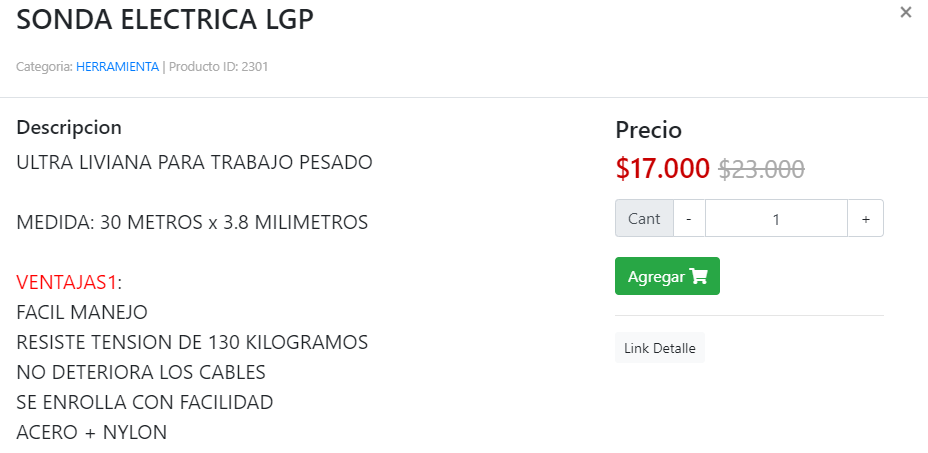The width and height of the screenshot is (928, 453).
Task: Add the product with Agregar button
Action: coord(668,276)
